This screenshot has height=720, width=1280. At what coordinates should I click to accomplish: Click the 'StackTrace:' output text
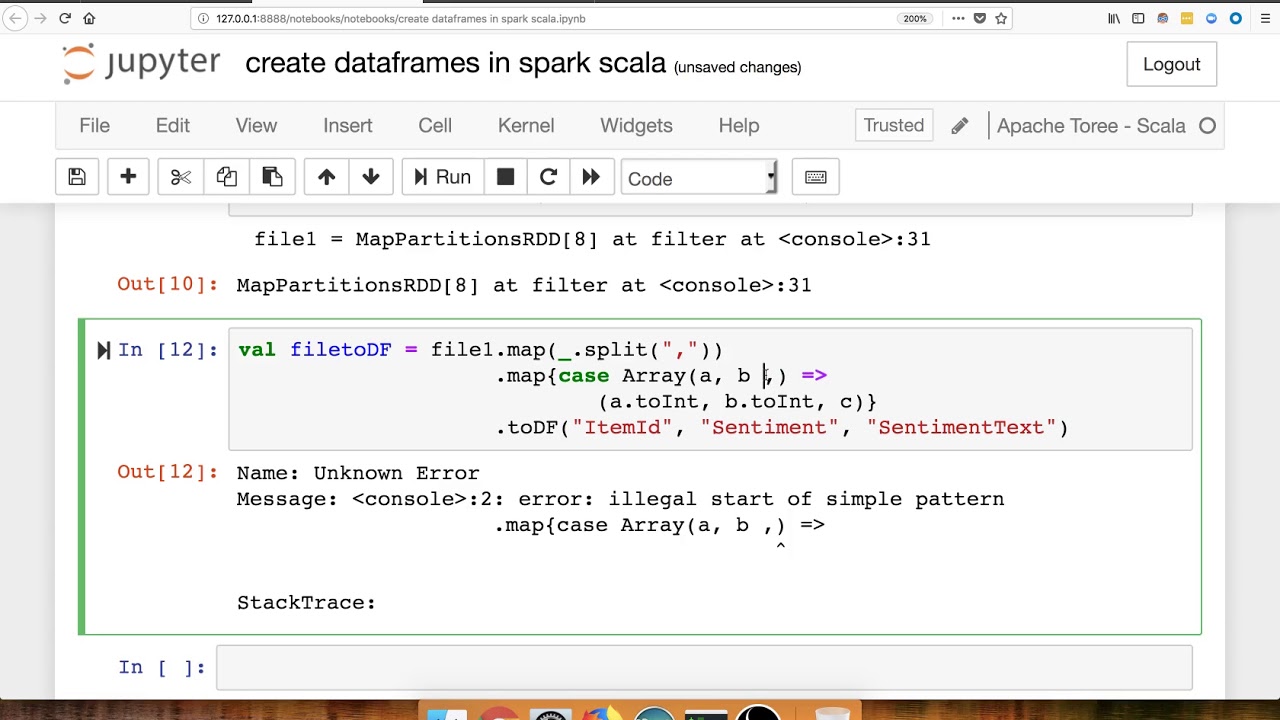pos(306,602)
